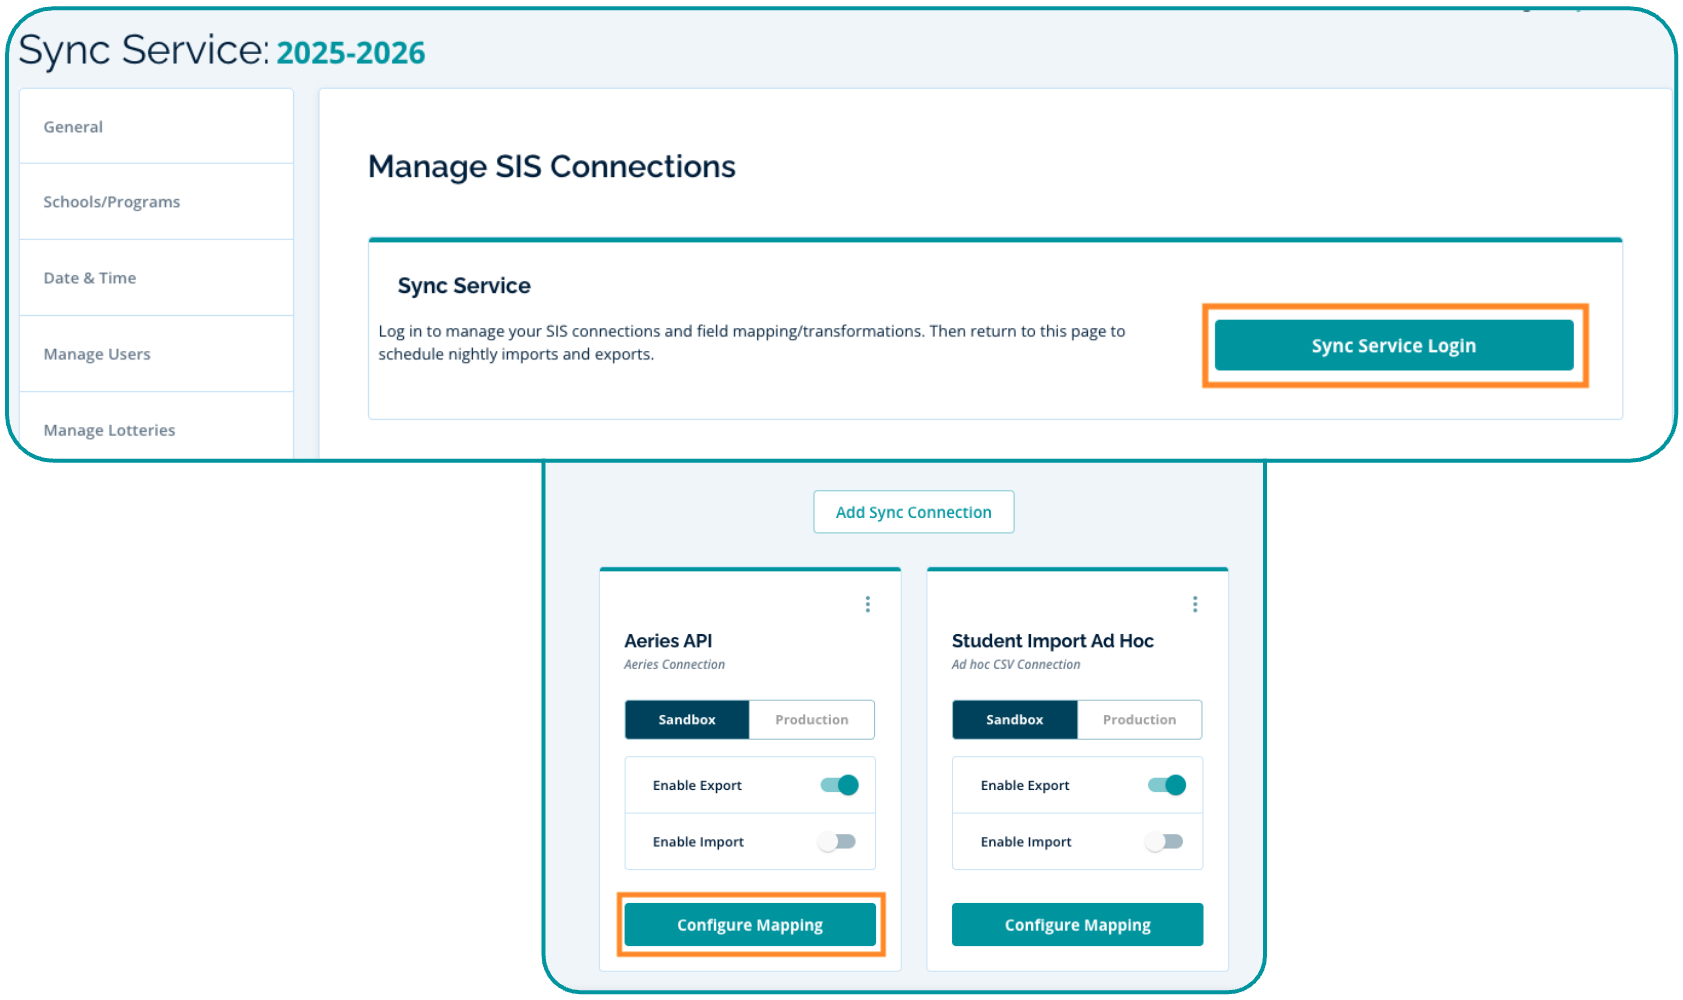Image resolution: width=1683 pixels, height=1000 pixels.
Task: Open General settings in sidebar
Action: pos(73,127)
